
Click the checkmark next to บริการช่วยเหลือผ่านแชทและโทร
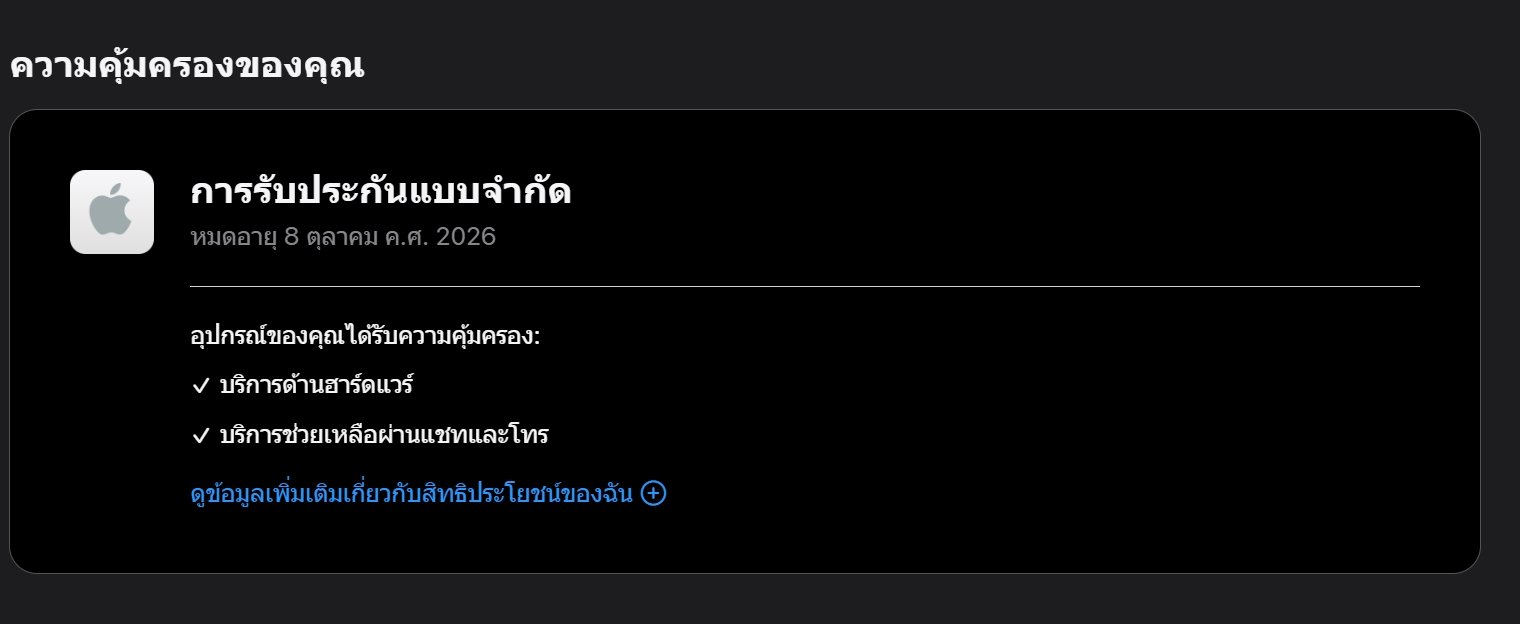pyautogui.click(x=200, y=436)
